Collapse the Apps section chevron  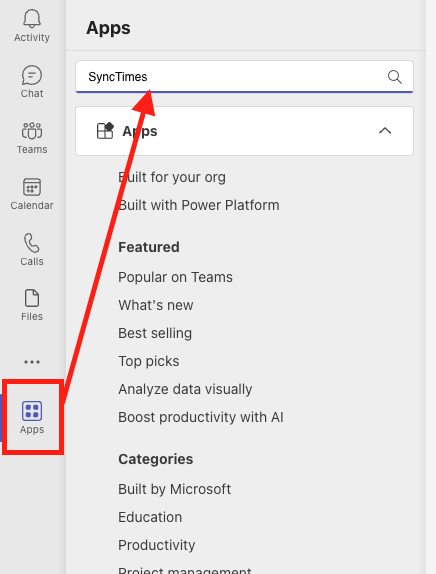[x=385, y=131]
